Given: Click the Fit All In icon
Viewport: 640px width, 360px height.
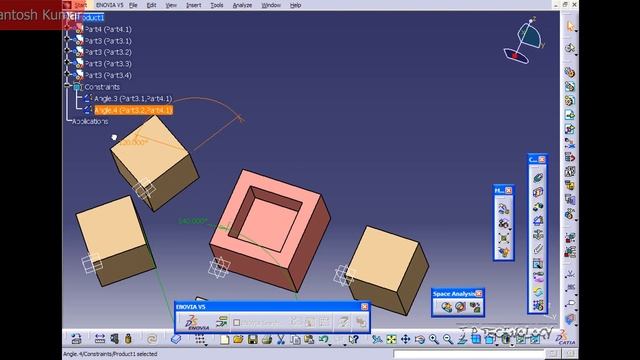Looking at the screenshot, I should pos(391,339).
